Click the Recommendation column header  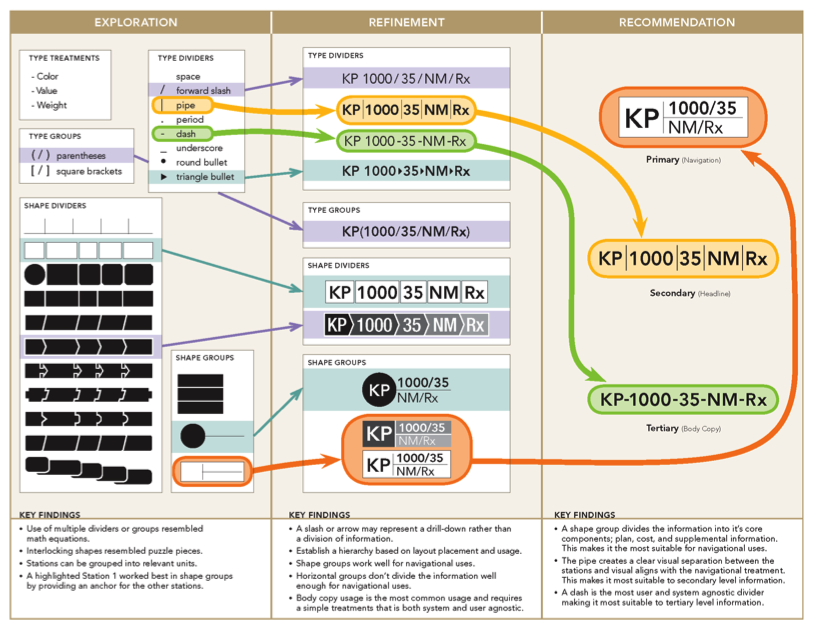pyautogui.click(x=676, y=22)
